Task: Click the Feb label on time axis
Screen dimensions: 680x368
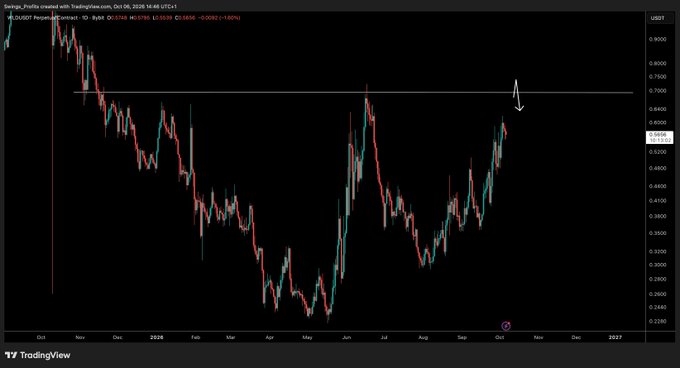Action: coord(196,337)
